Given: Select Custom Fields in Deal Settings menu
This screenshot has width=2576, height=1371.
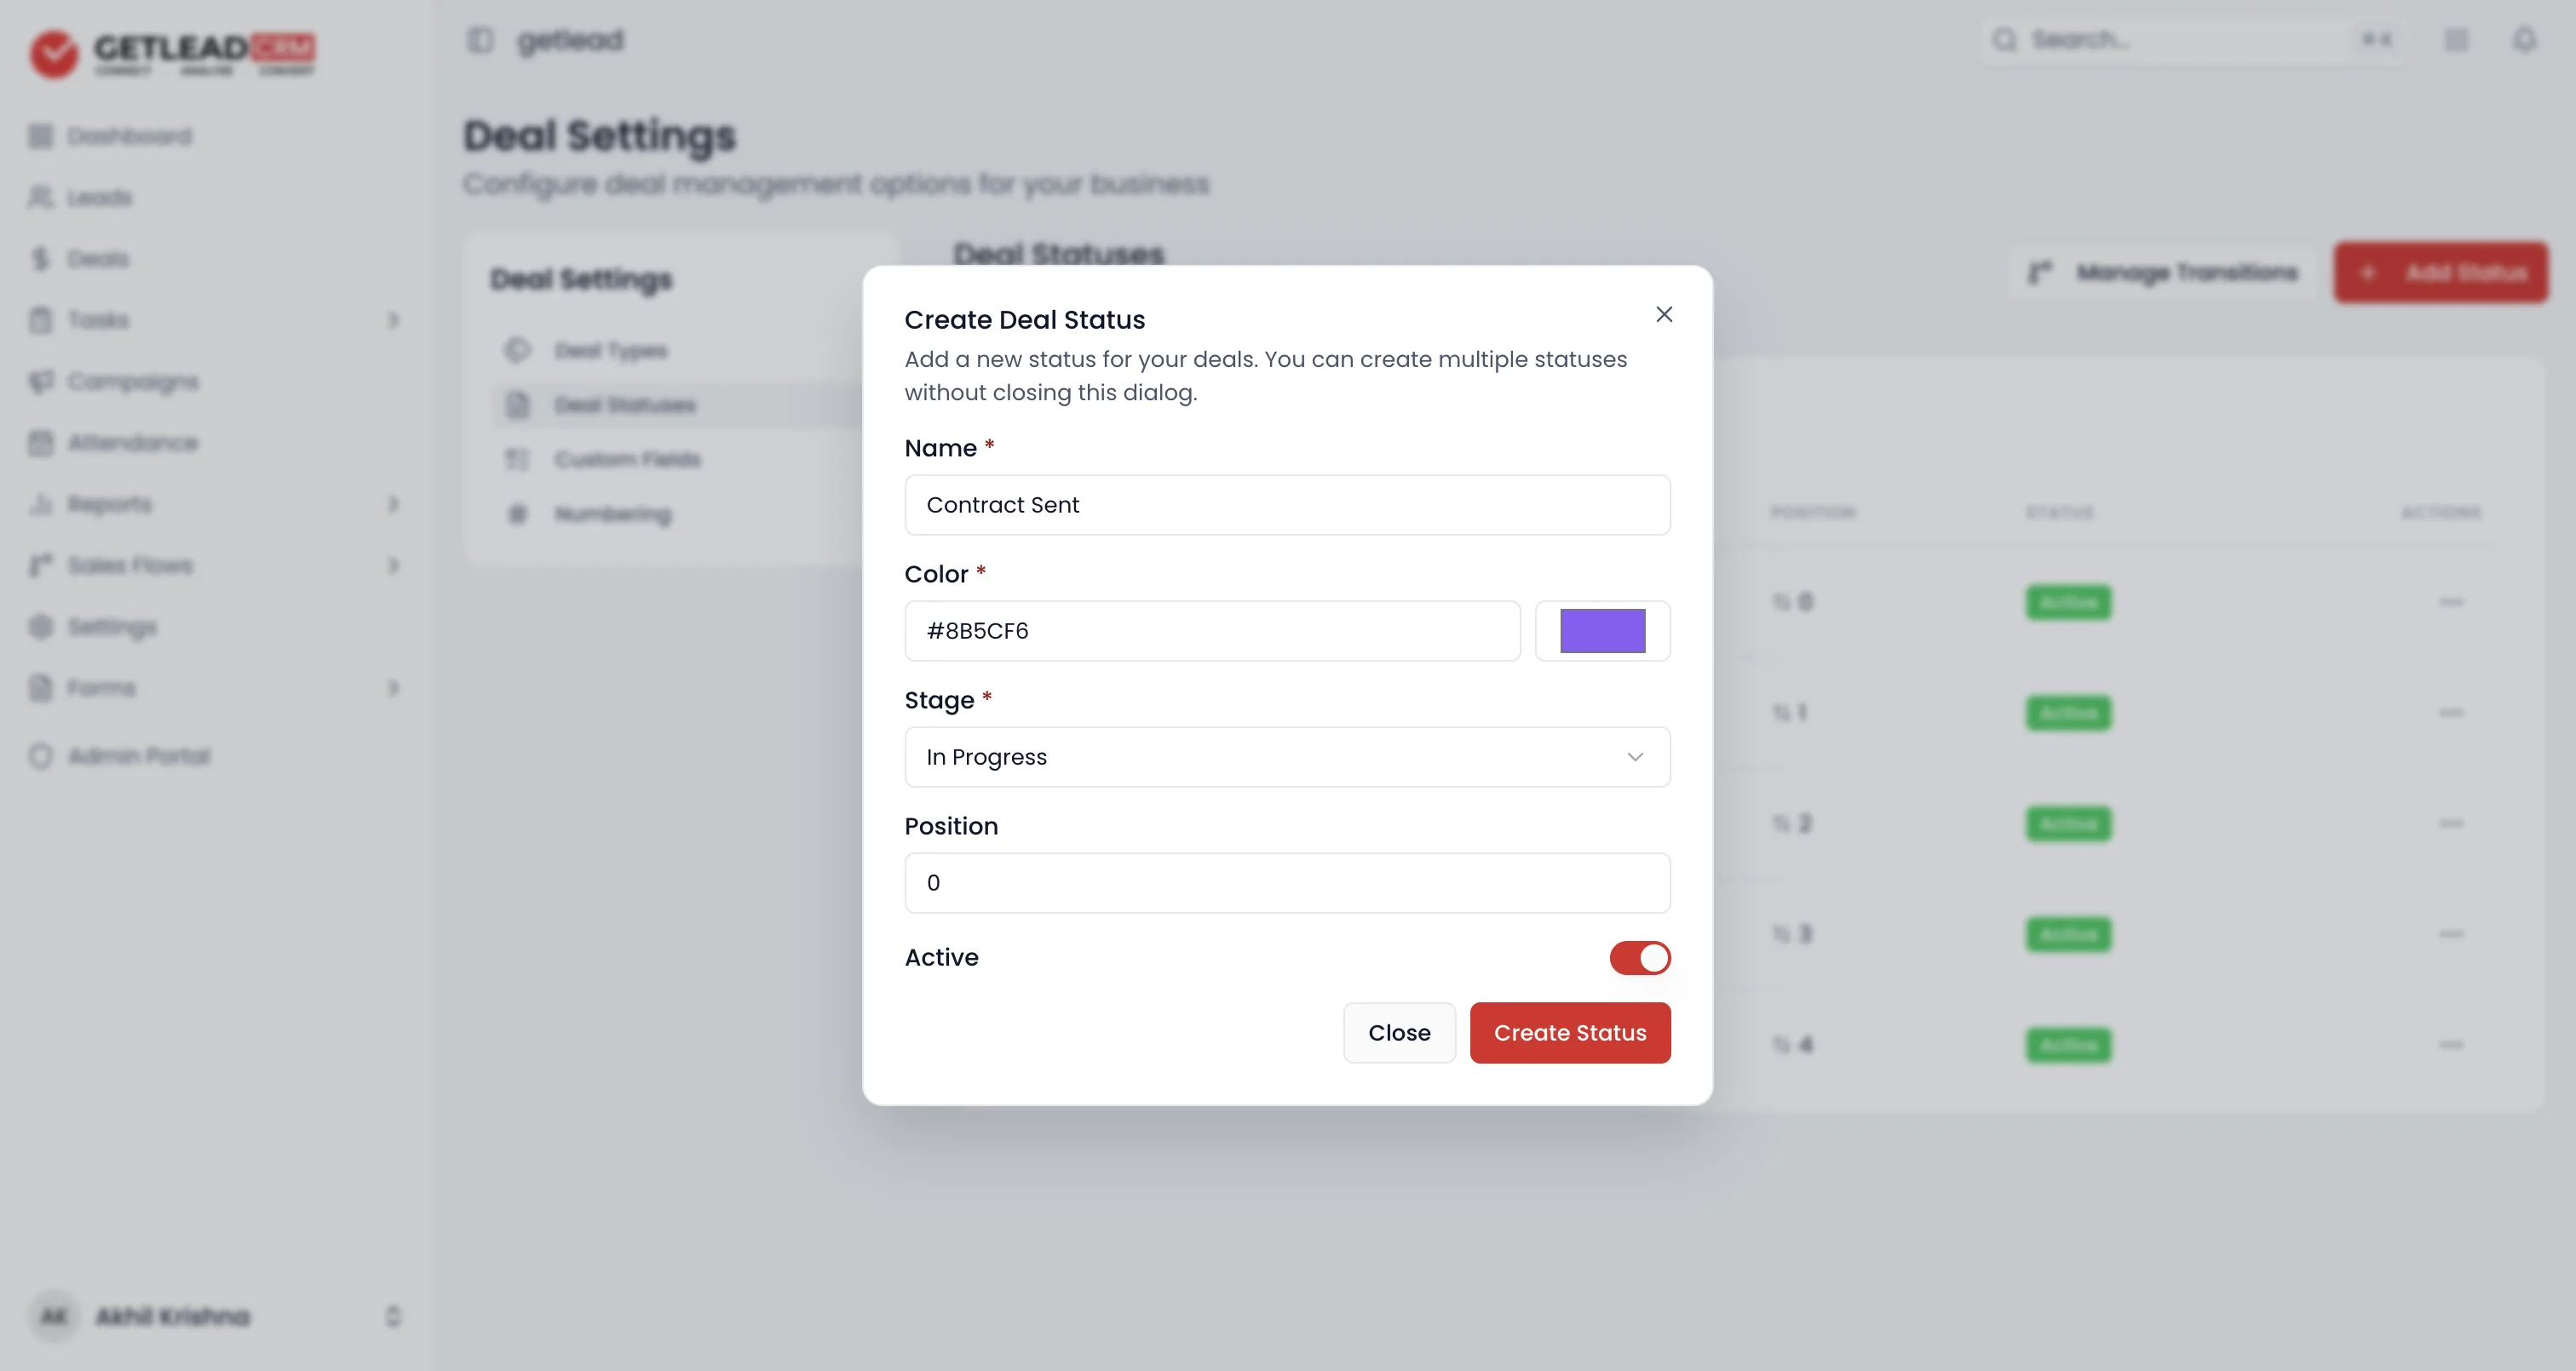Looking at the screenshot, I should (x=627, y=459).
